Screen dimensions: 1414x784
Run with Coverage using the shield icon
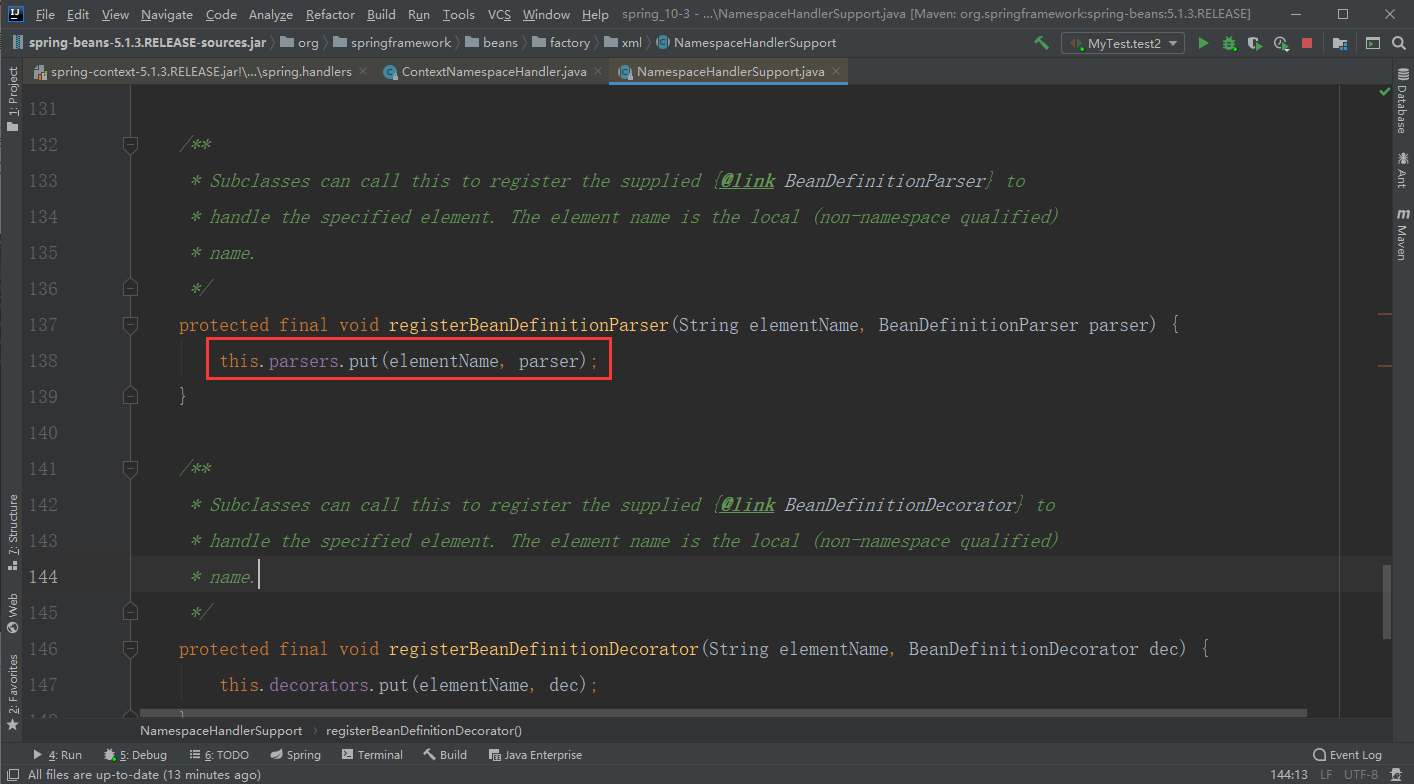click(1255, 43)
